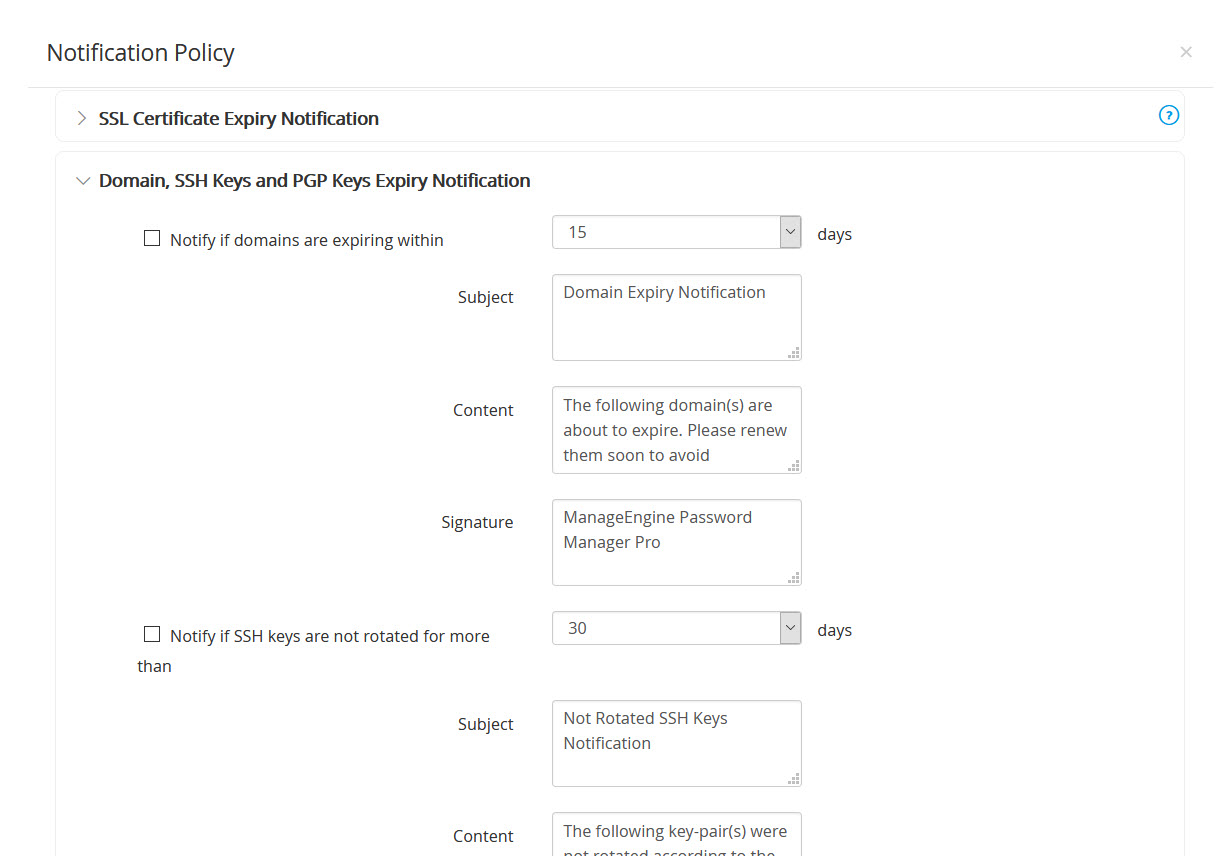Close the Notification Policy dialog
1229x856 pixels.
click(1186, 52)
